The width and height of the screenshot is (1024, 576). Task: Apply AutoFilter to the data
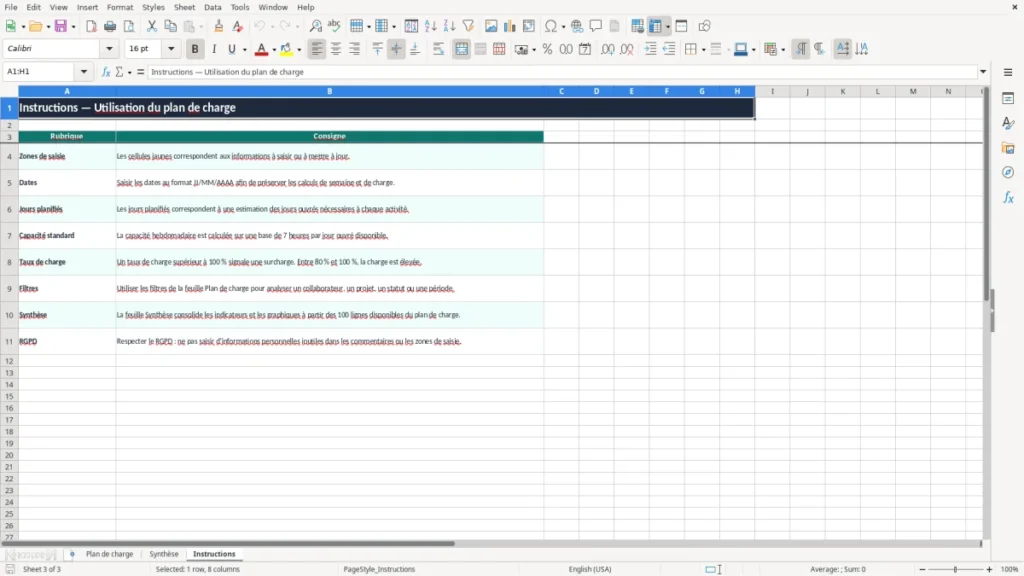pos(468,26)
